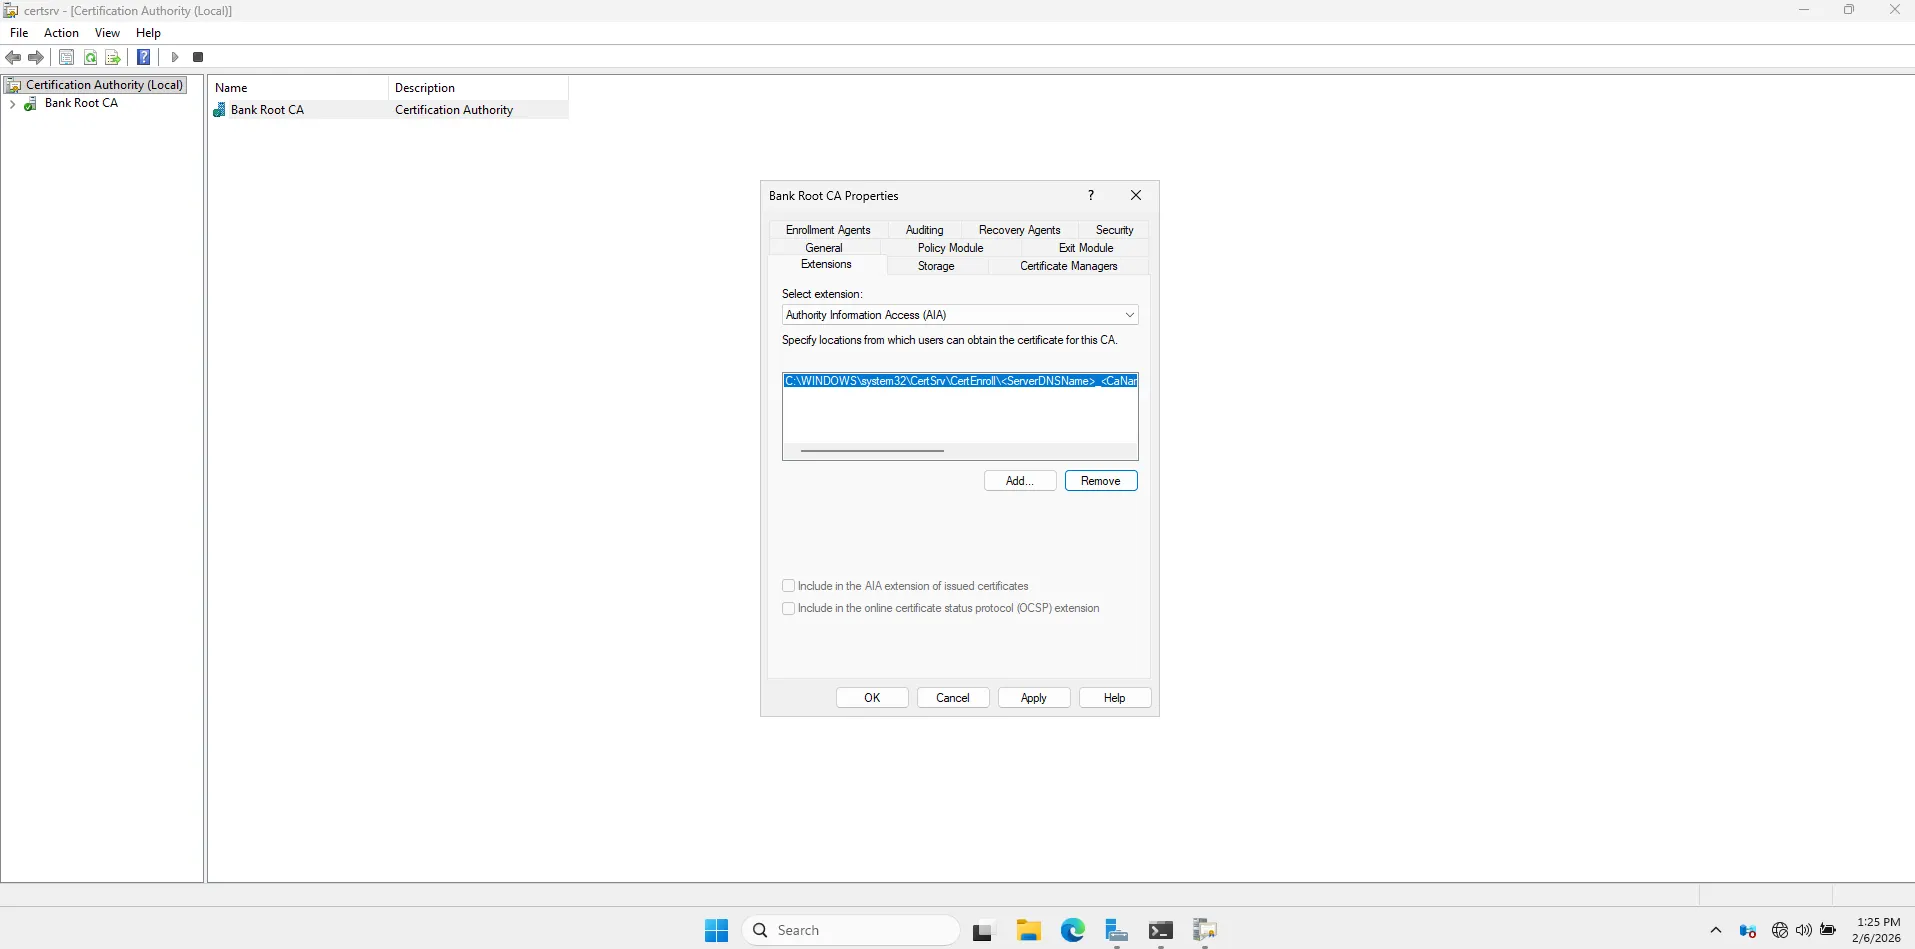Click the Name column header

tap(298, 88)
